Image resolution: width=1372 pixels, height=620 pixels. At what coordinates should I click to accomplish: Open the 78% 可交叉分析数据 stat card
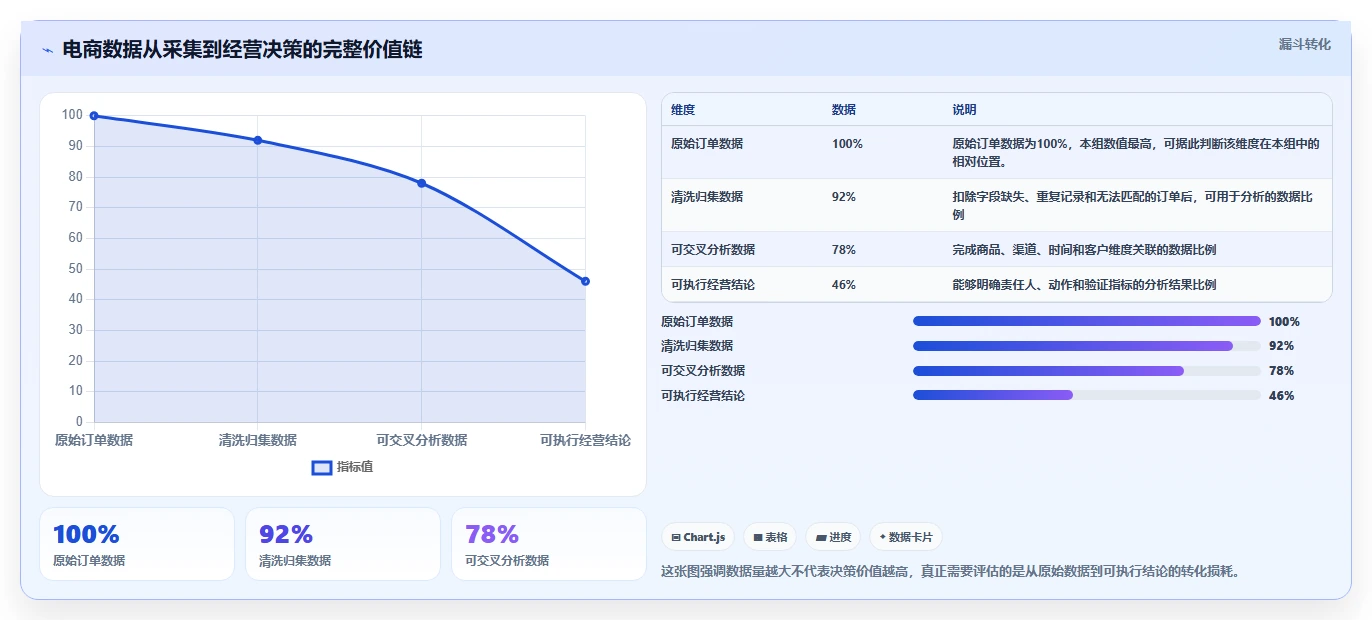tap(549, 544)
